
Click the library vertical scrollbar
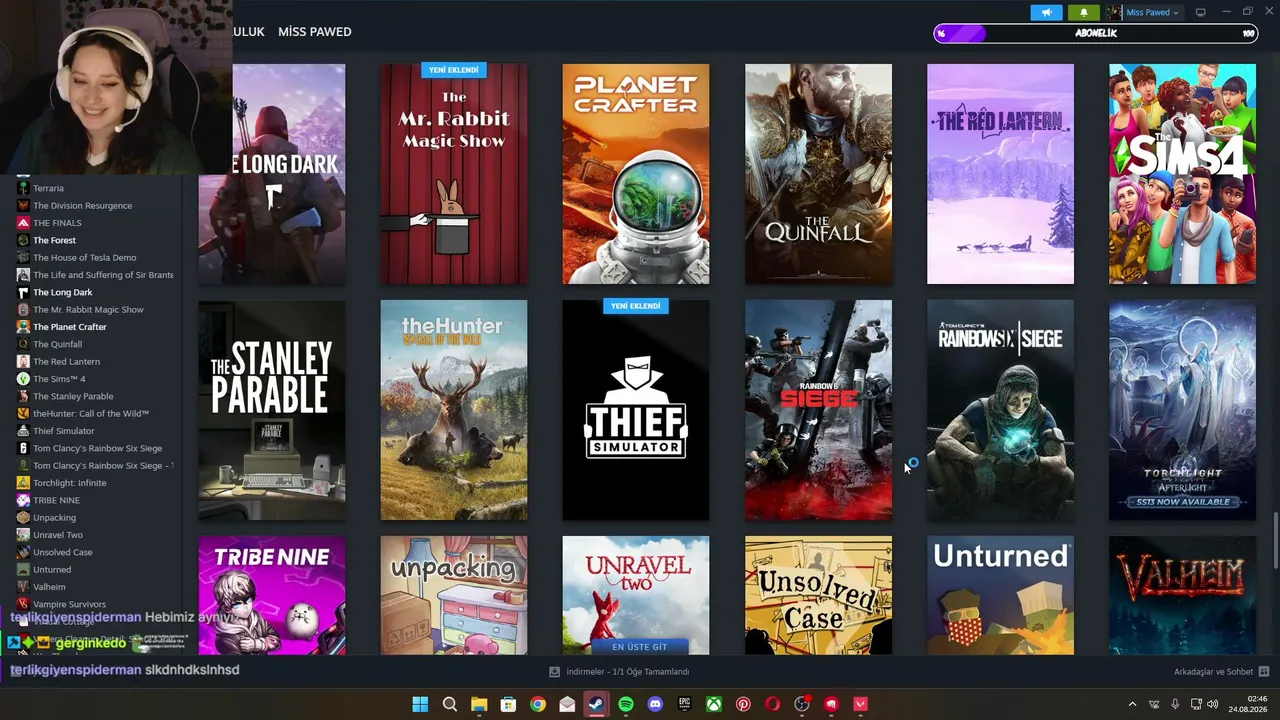(1275, 540)
